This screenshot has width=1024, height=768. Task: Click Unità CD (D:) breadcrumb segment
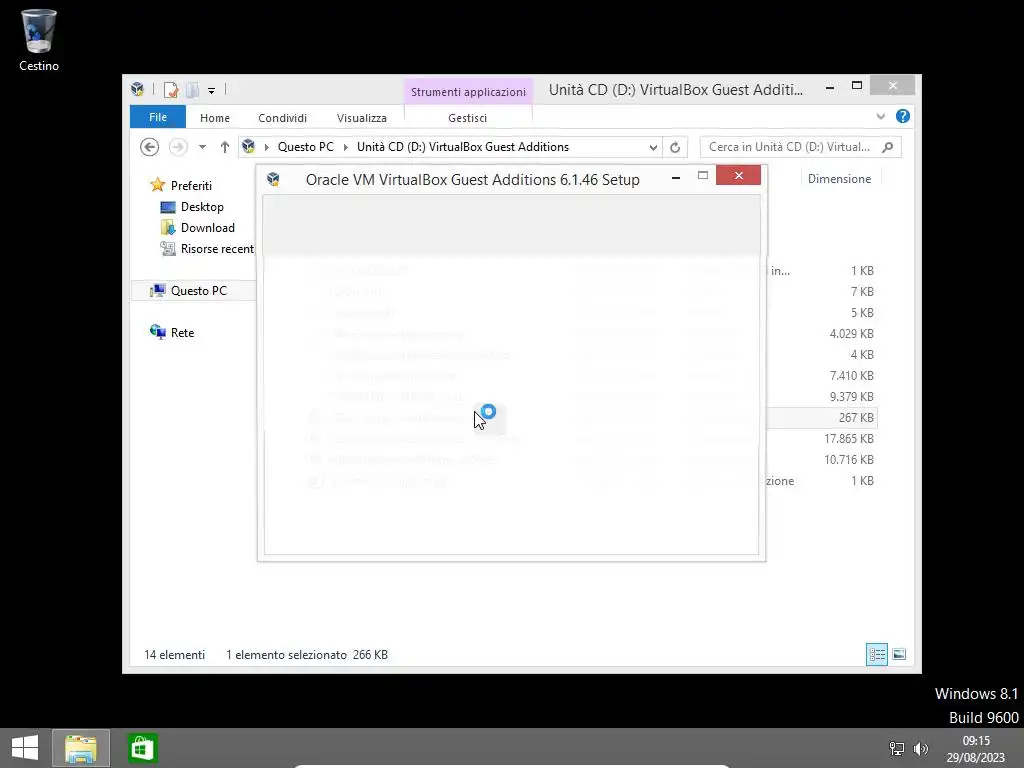point(462,147)
